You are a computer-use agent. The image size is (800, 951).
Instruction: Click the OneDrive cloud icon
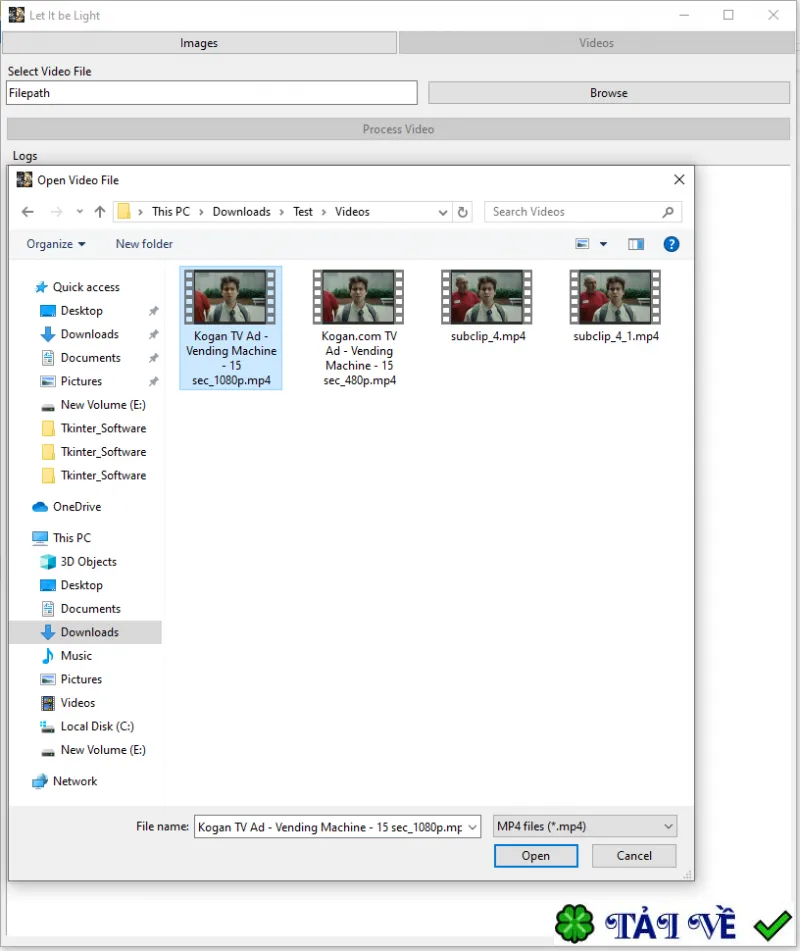pyautogui.click(x=40, y=506)
